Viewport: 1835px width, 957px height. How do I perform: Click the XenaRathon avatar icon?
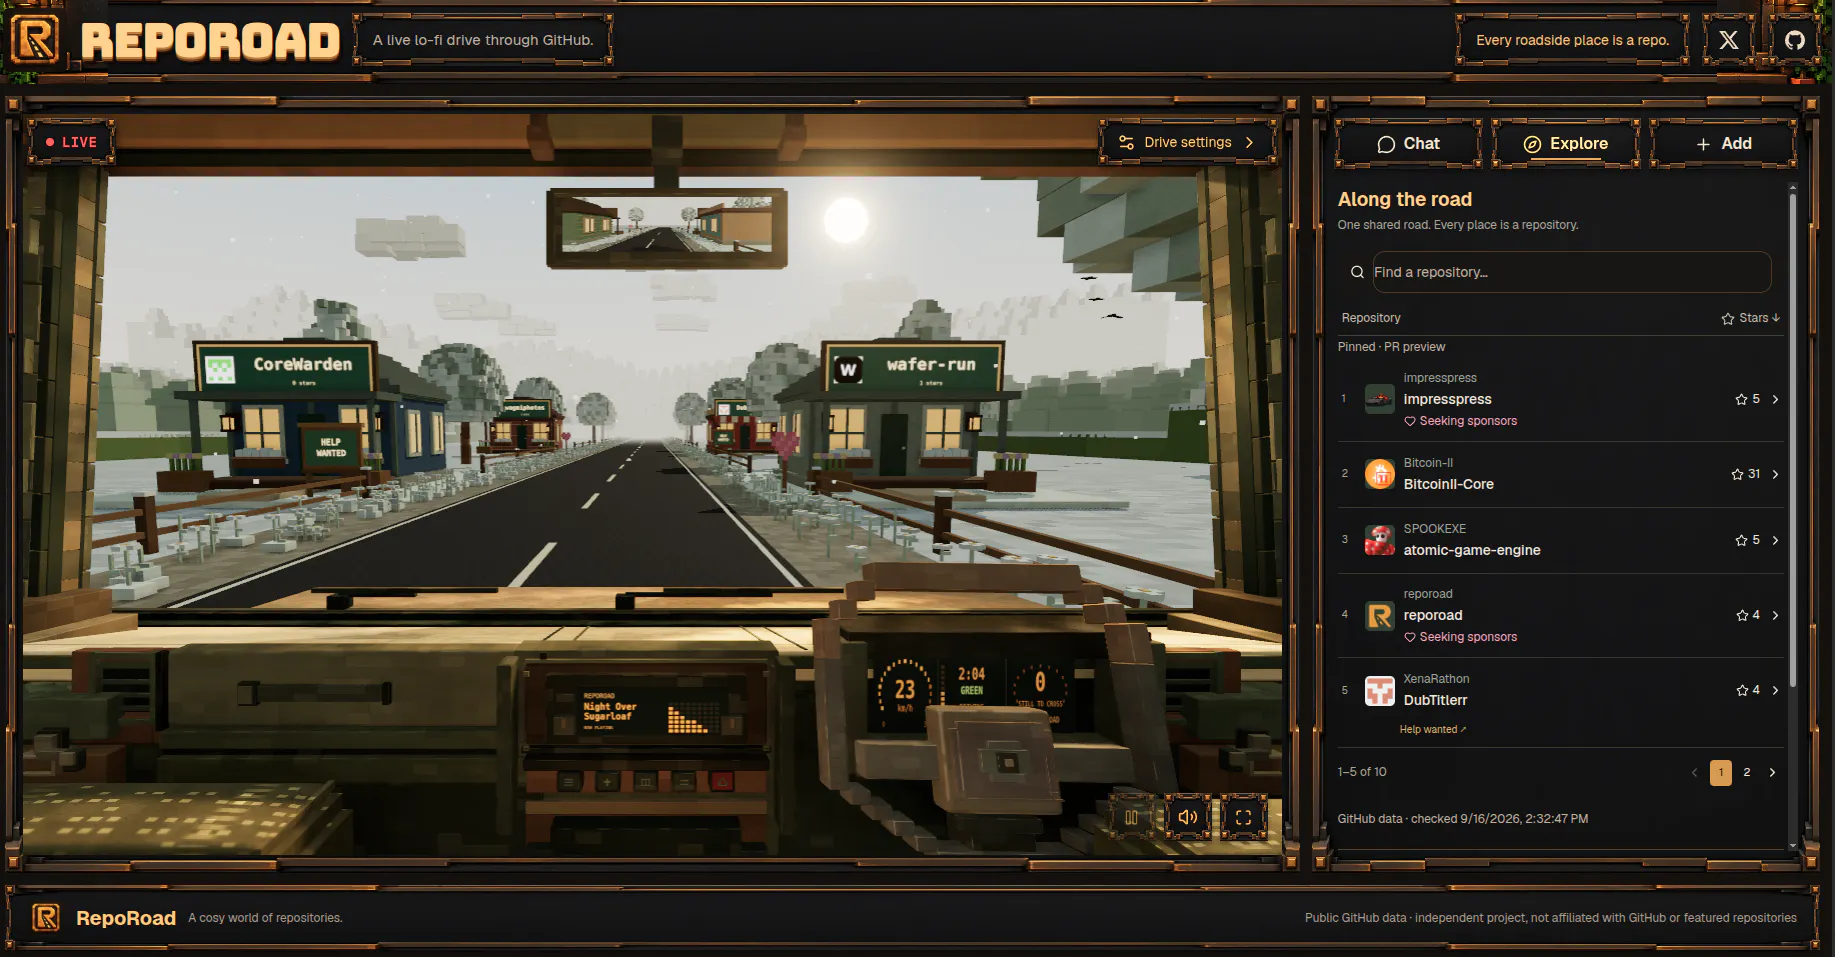pos(1380,690)
